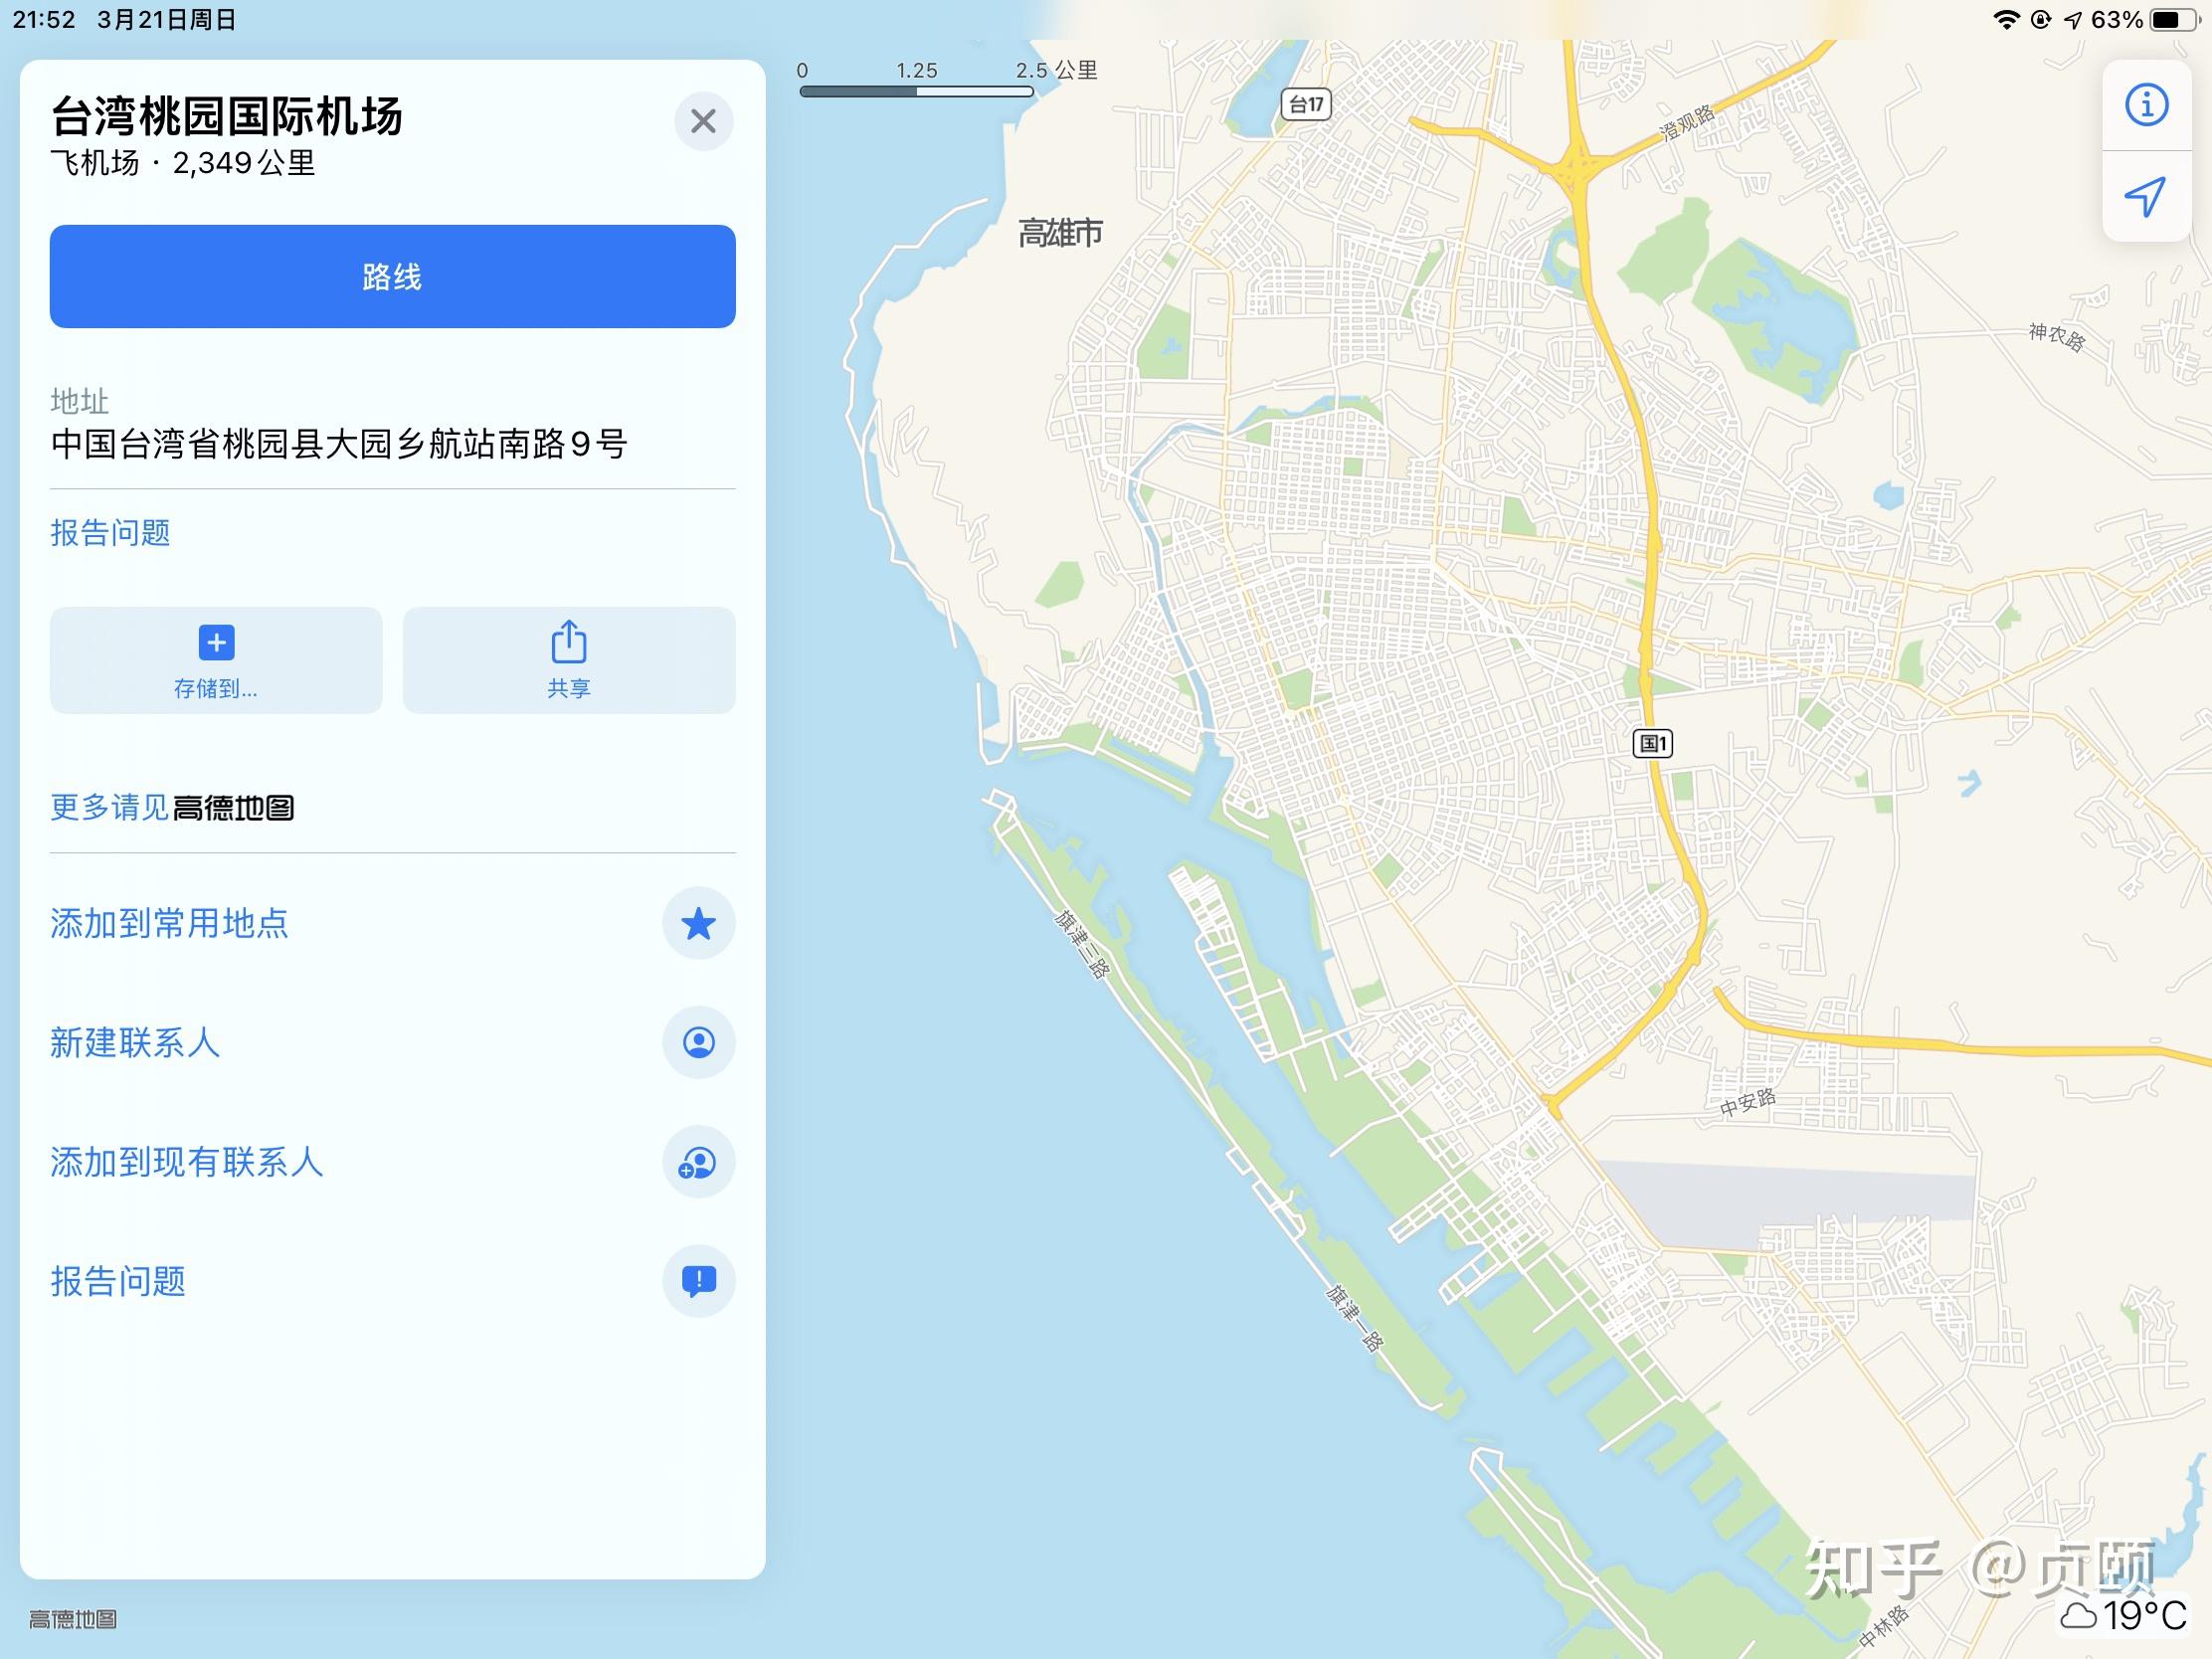Open 更多请见高德地图 link
Screen dimensions: 2212x1659
(172, 807)
